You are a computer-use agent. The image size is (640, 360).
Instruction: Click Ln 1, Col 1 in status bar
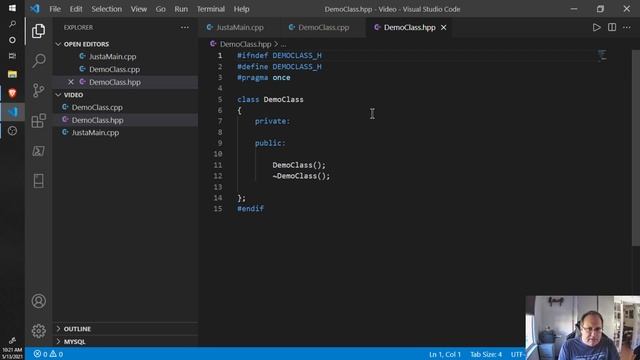(x=445, y=354)
